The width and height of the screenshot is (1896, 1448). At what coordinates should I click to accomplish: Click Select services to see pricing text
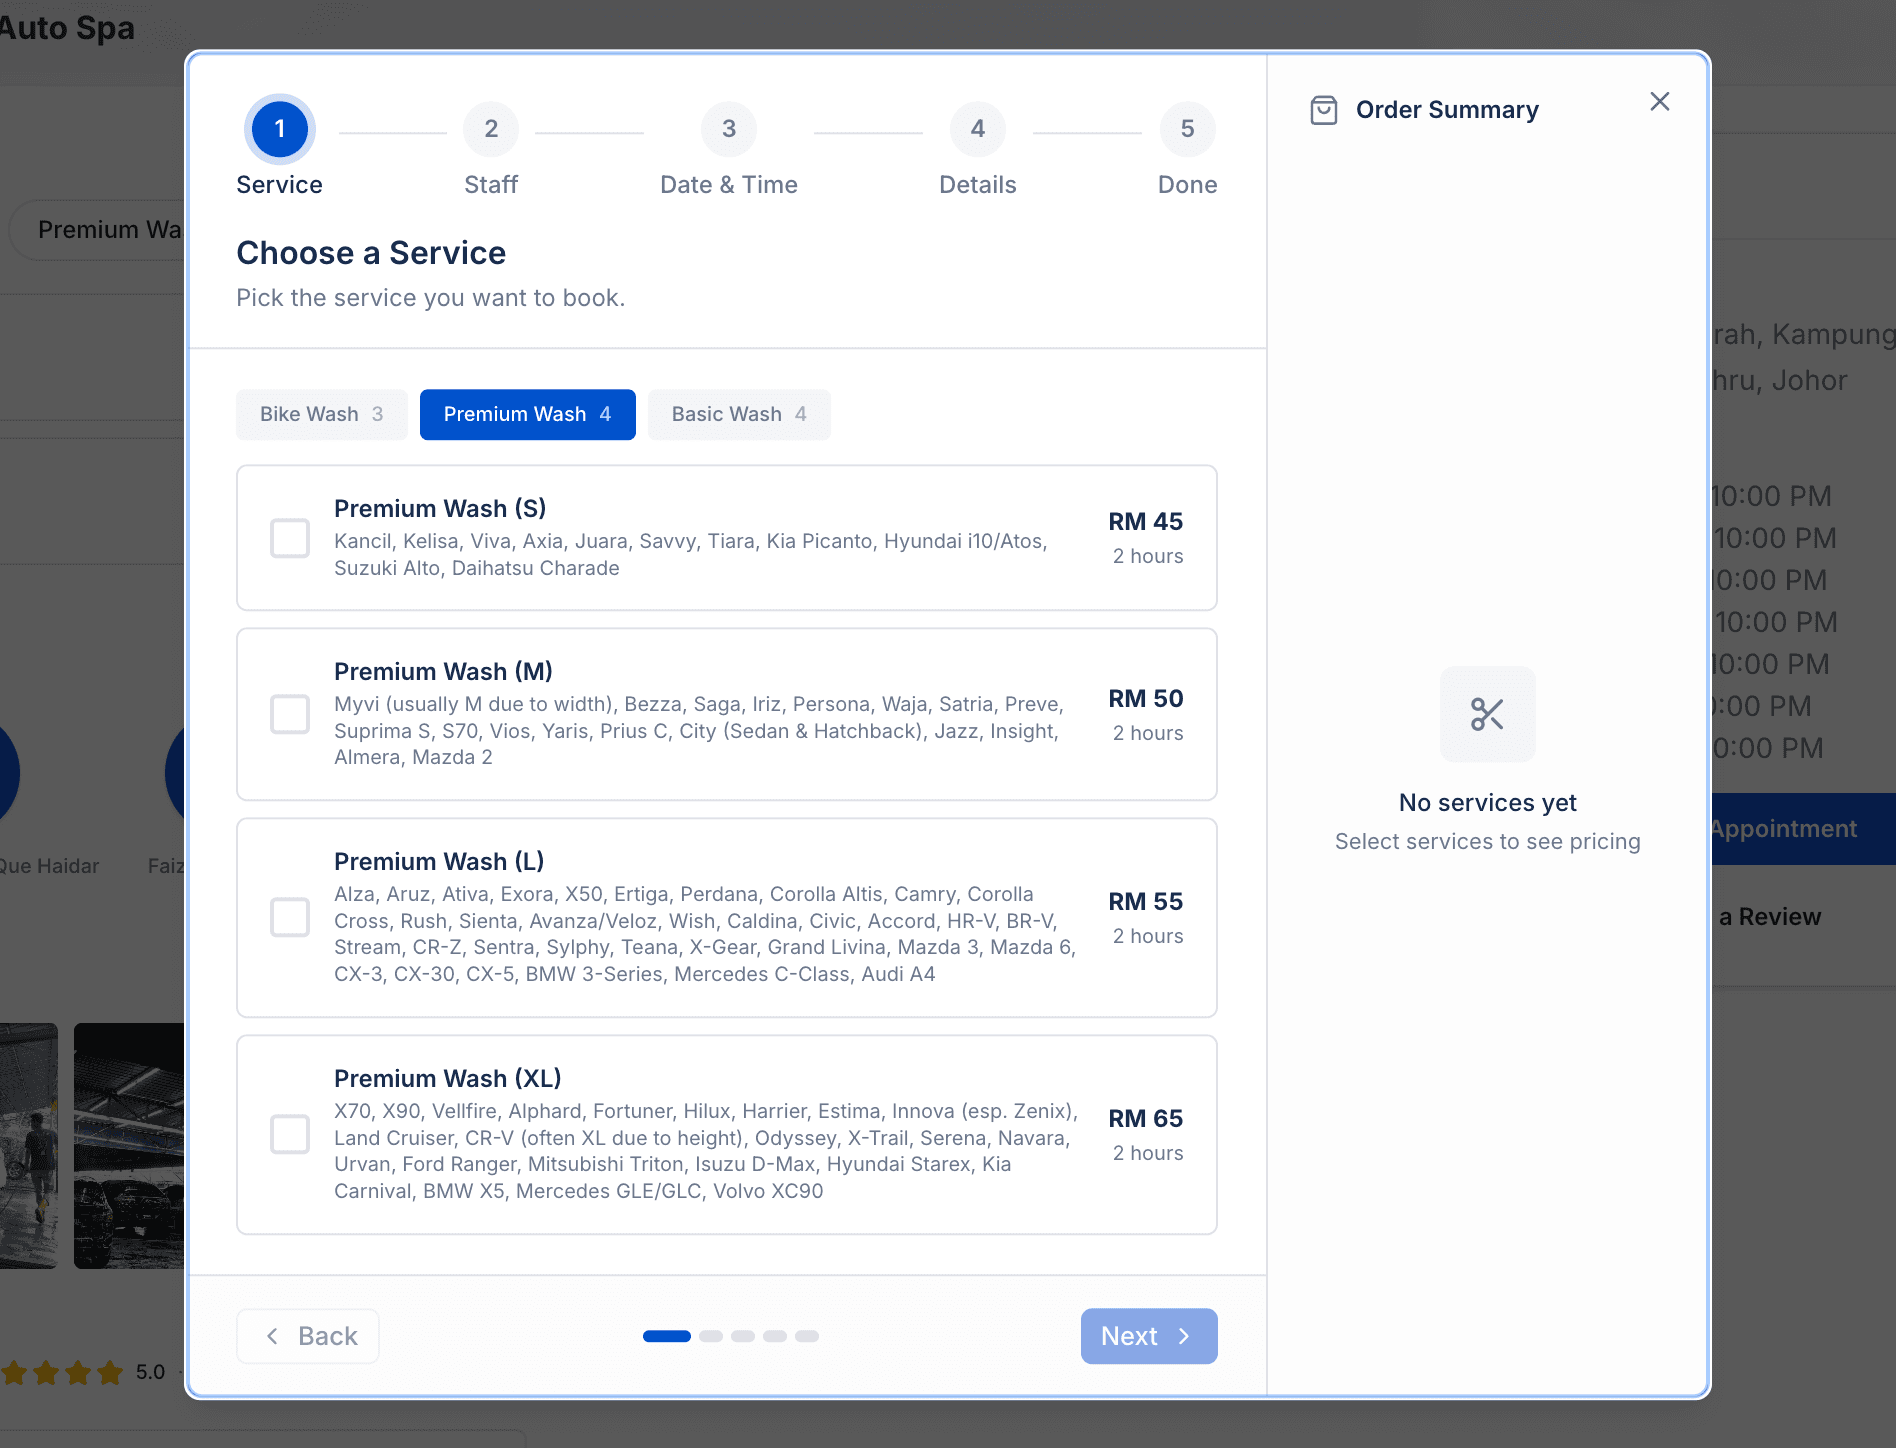[1488, 842]
